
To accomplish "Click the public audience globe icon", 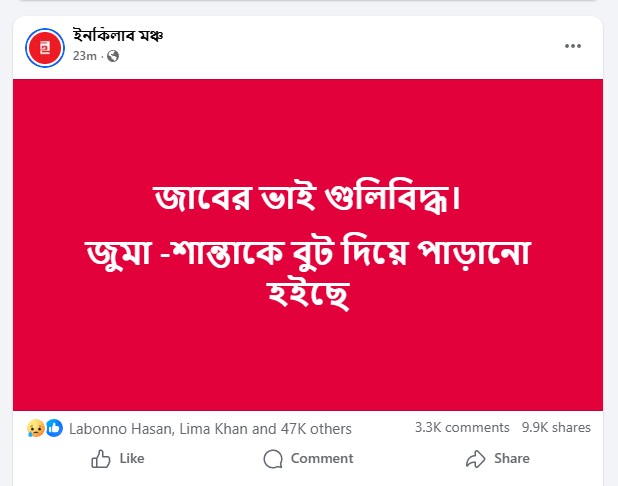I will (x=112, y=56).
